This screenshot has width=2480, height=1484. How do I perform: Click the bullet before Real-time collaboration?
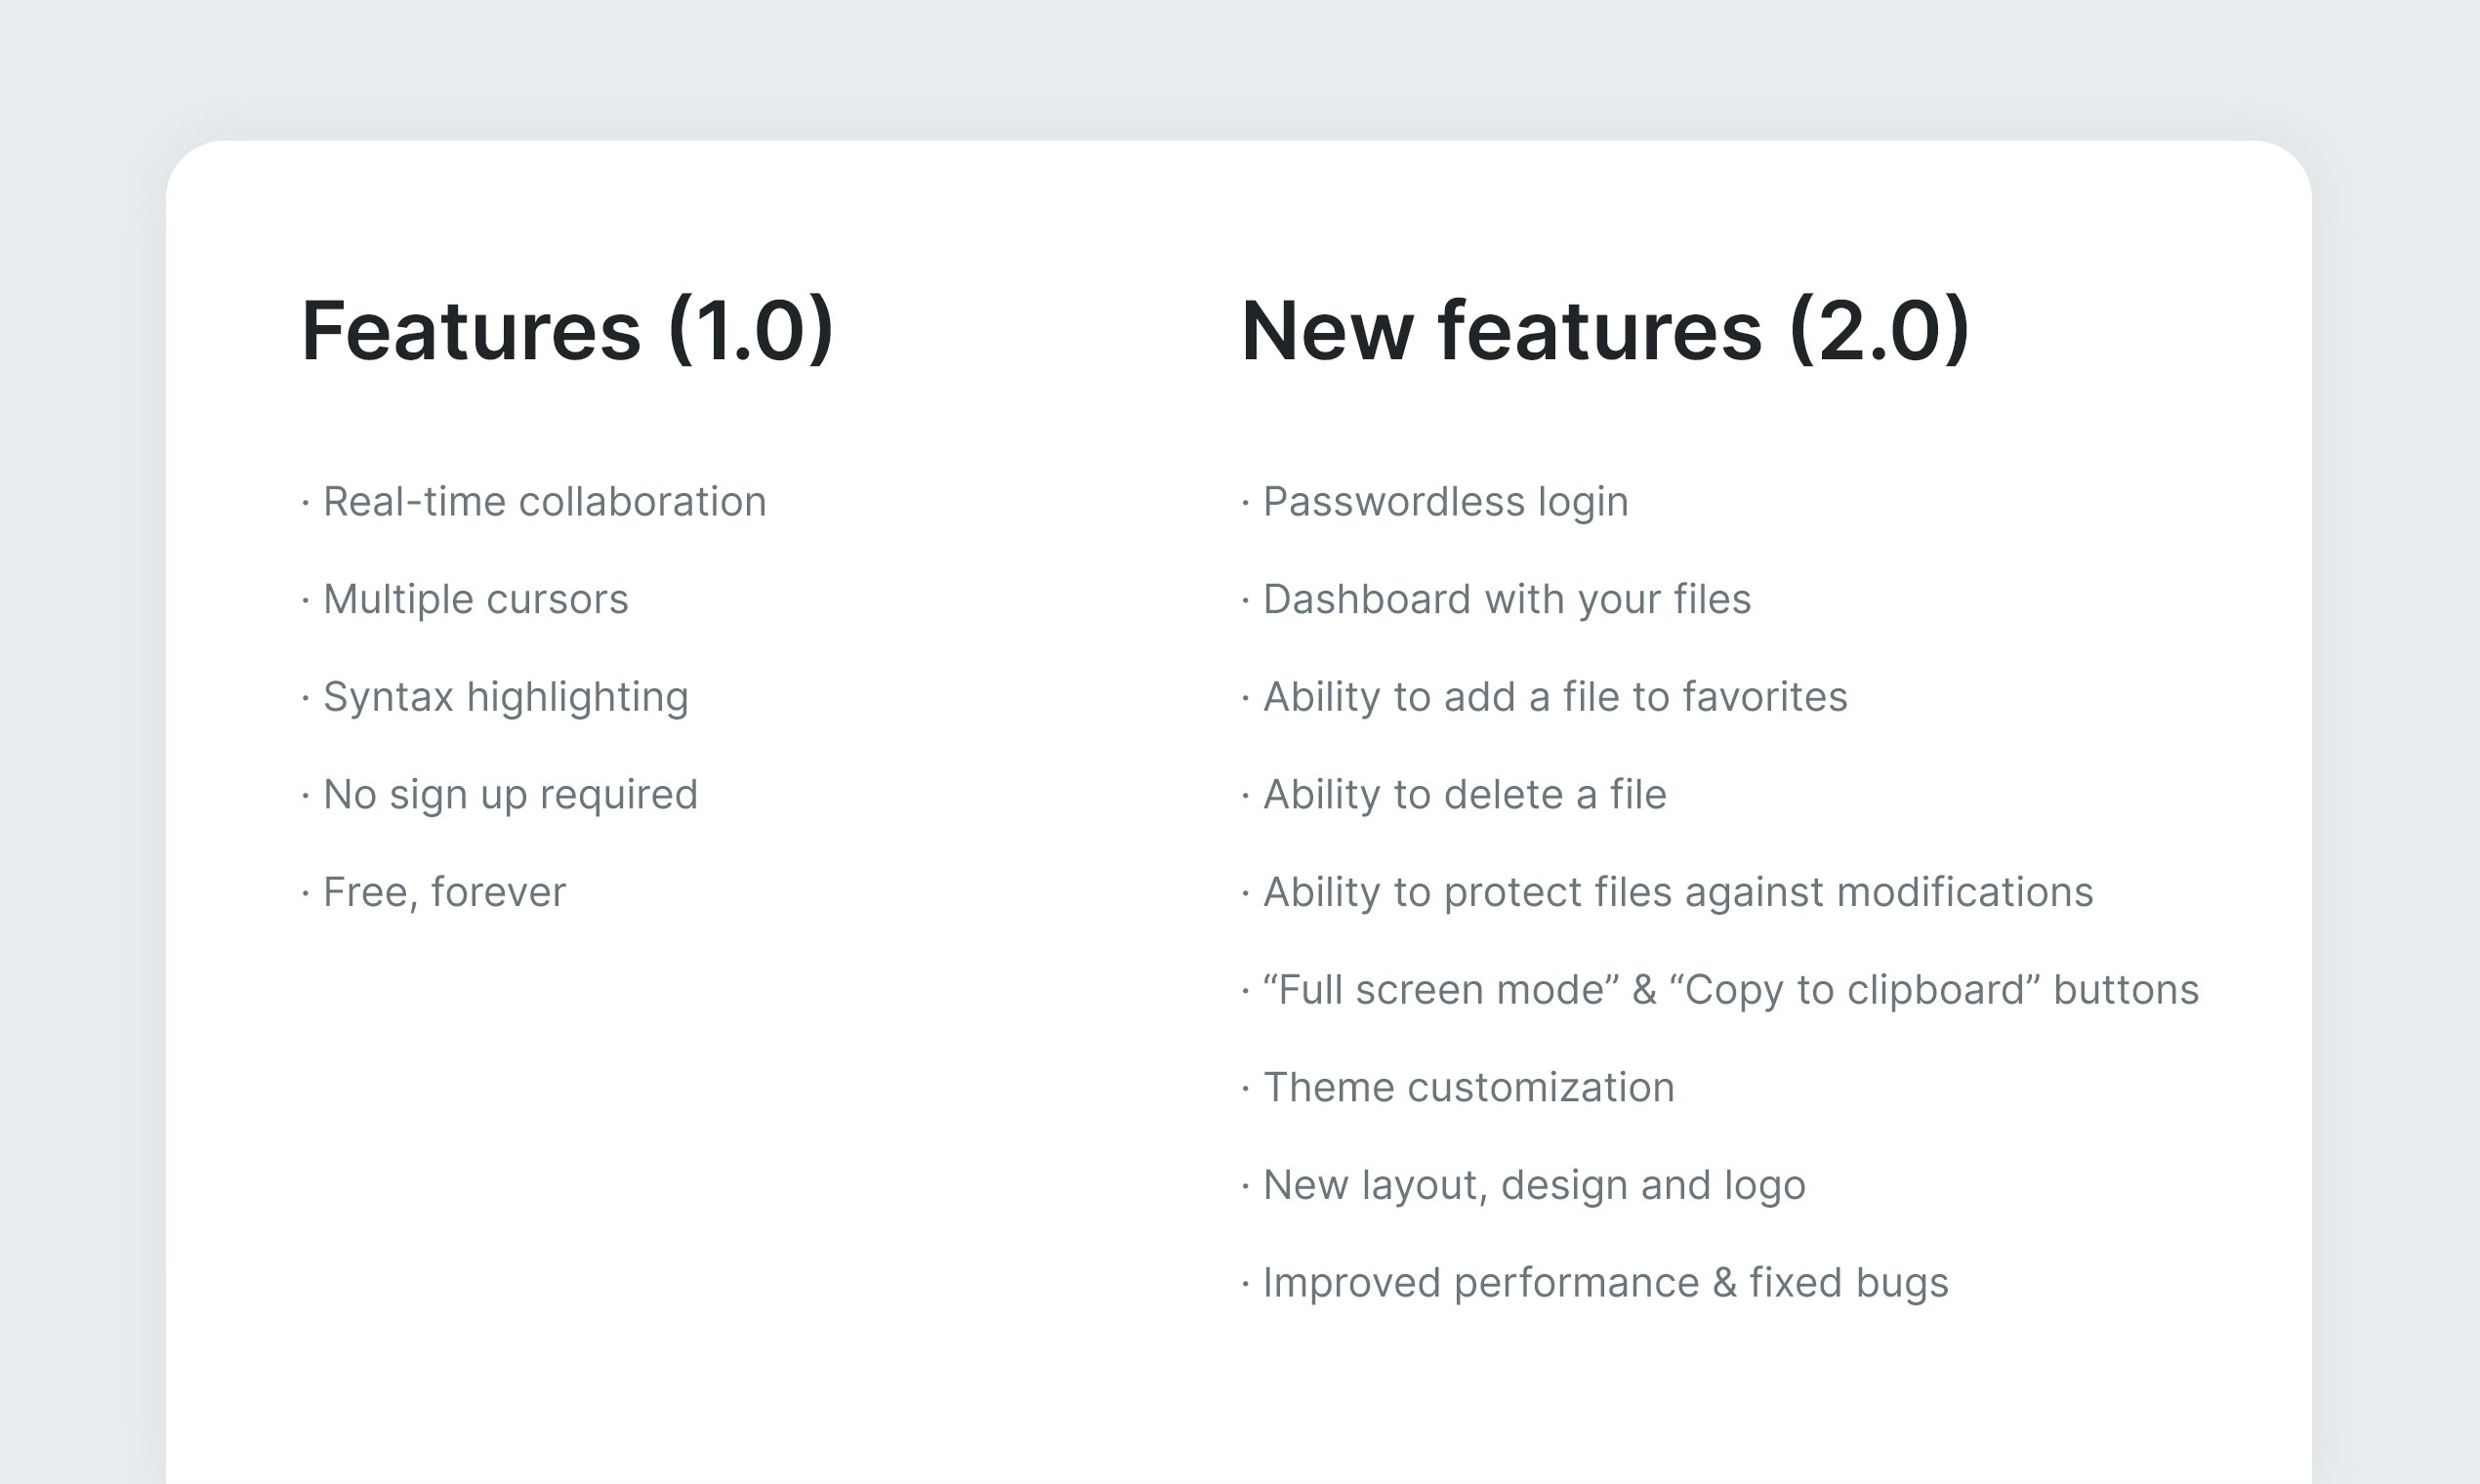tap(306, 502)
